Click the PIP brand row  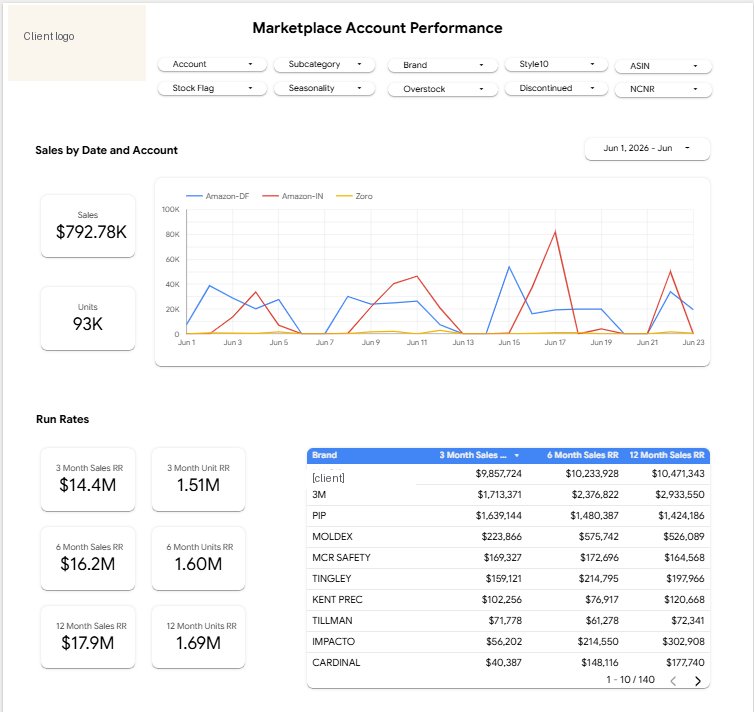tap(508, 516)
